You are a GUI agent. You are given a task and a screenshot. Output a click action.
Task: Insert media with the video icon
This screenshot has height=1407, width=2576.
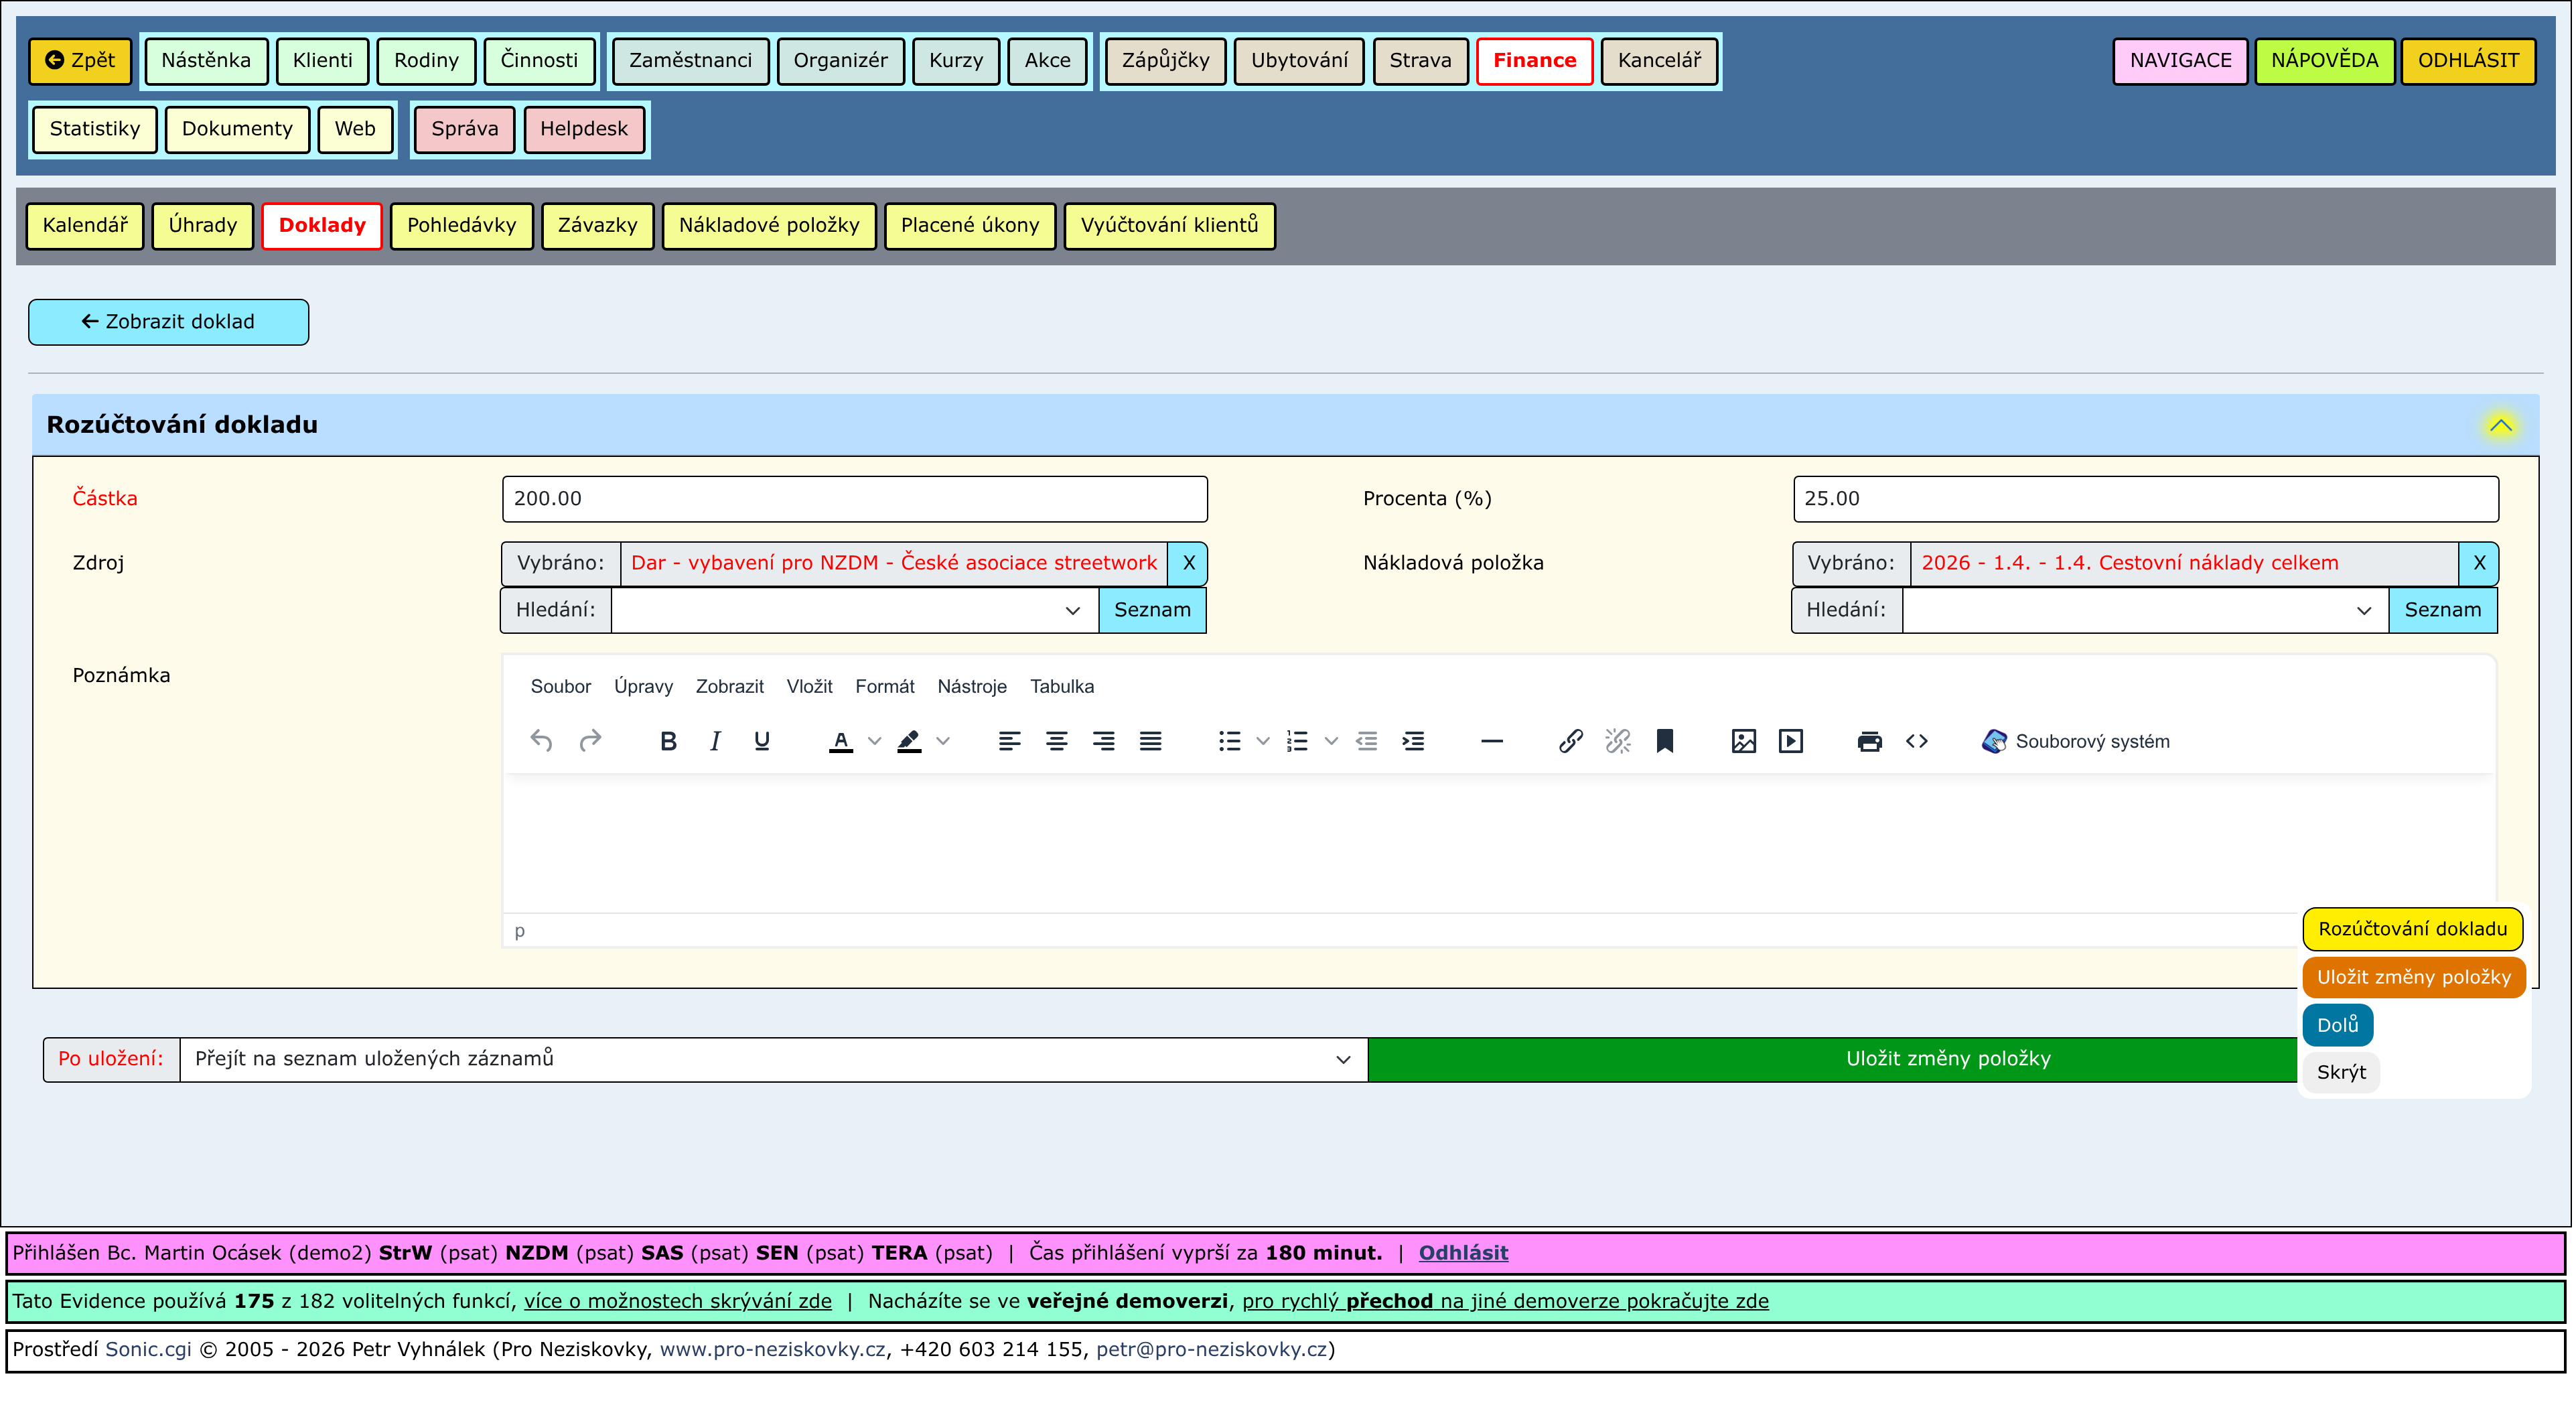coord(1790,741)
